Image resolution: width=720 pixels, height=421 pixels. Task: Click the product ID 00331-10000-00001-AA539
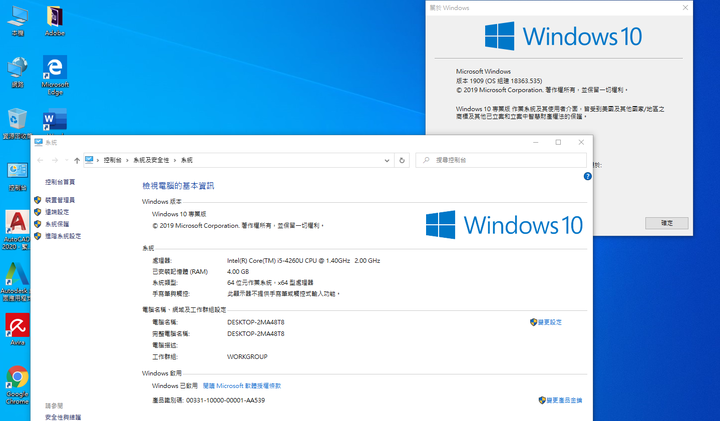point(225,400)
